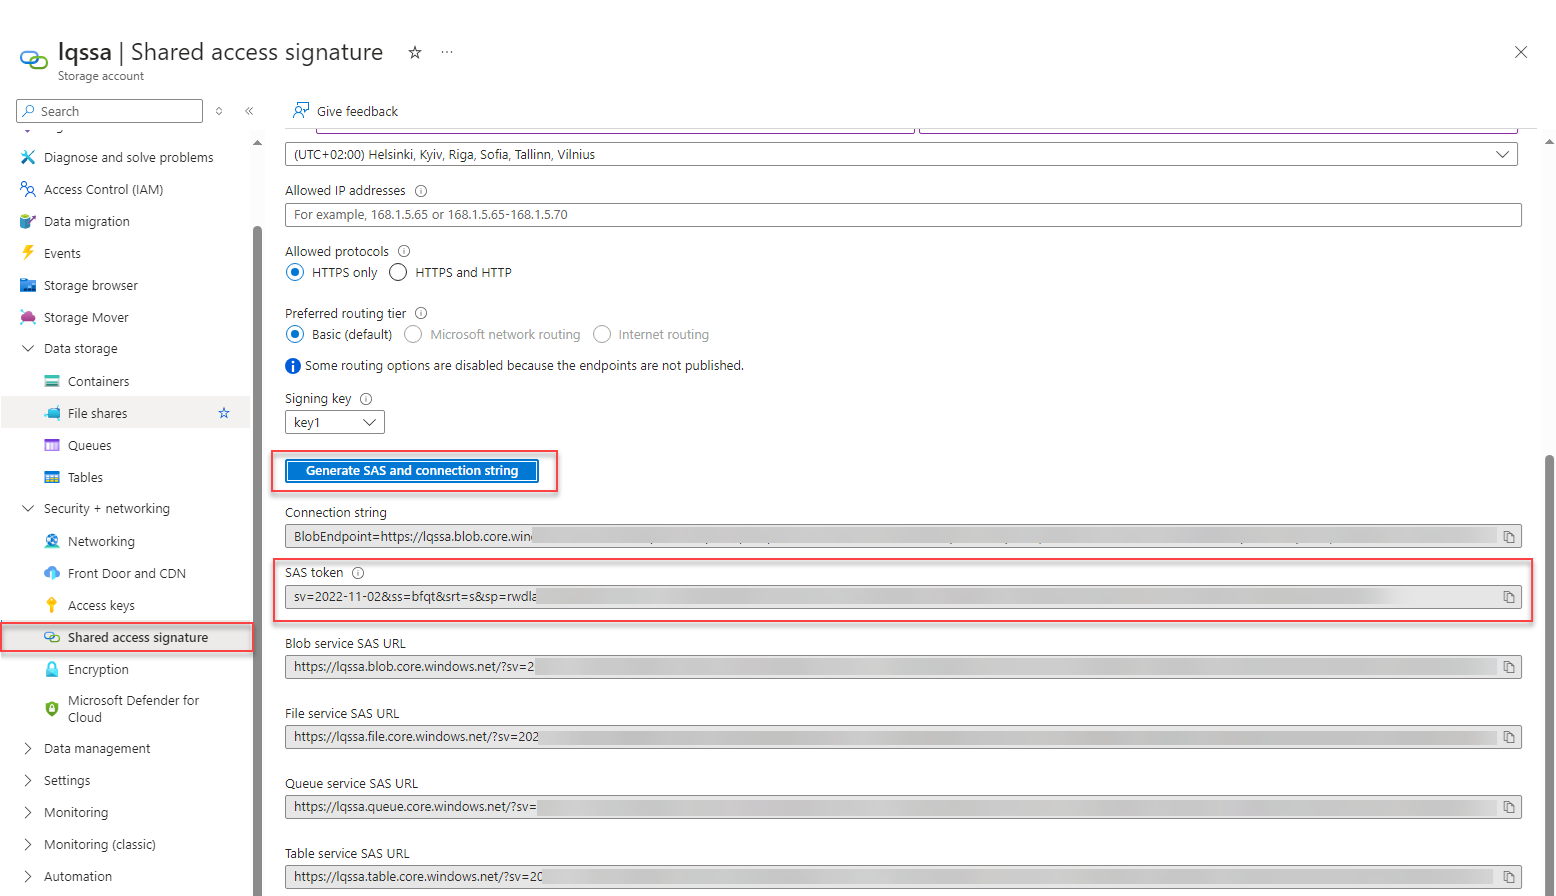This screenshot has width=1556, height=896.
Task: Select the HTTPS only protocol option
Action: (295, 272)
